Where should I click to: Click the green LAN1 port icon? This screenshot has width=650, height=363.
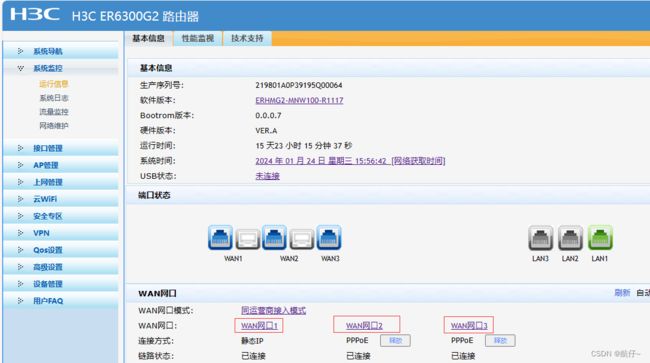pos(600,238)
